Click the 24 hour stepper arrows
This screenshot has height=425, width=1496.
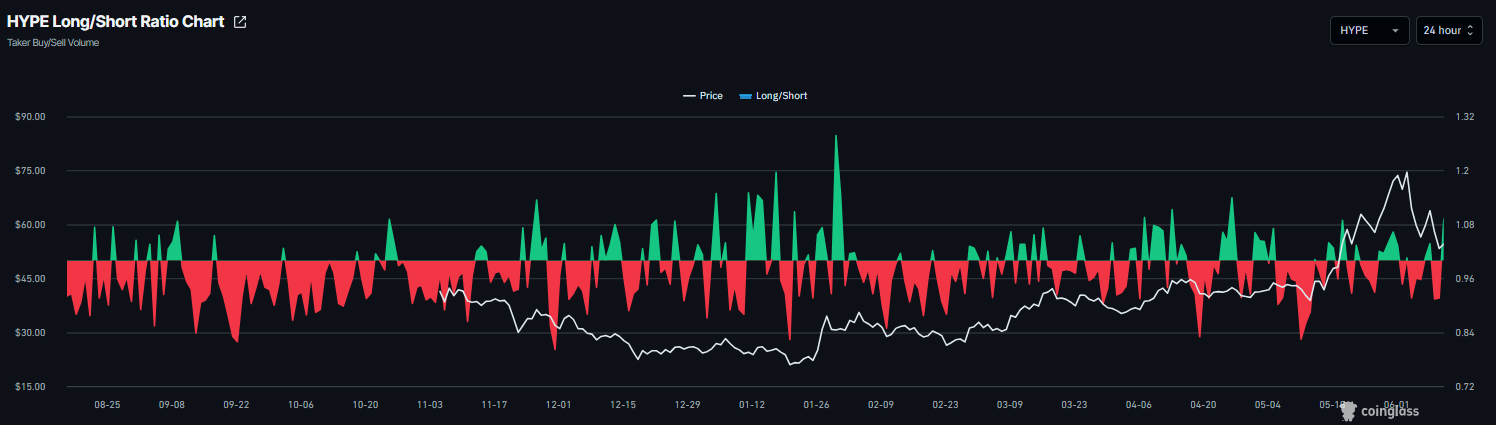[1470, 31]
